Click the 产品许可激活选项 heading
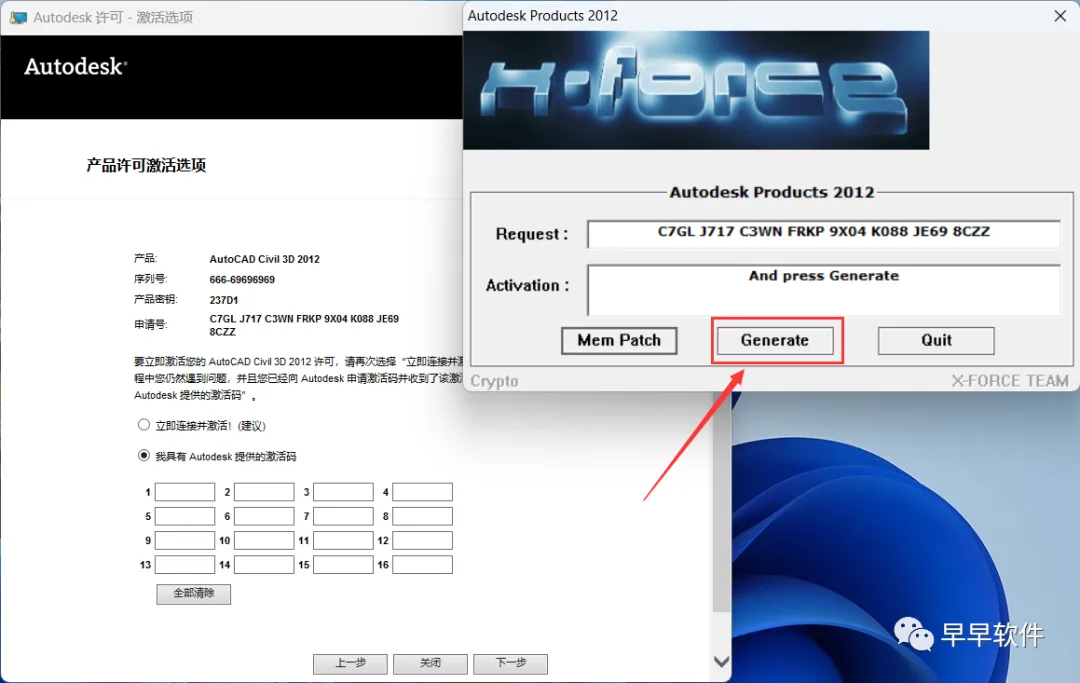Image resolution: width=1080 pixels, height=683 pixels. 146,165
